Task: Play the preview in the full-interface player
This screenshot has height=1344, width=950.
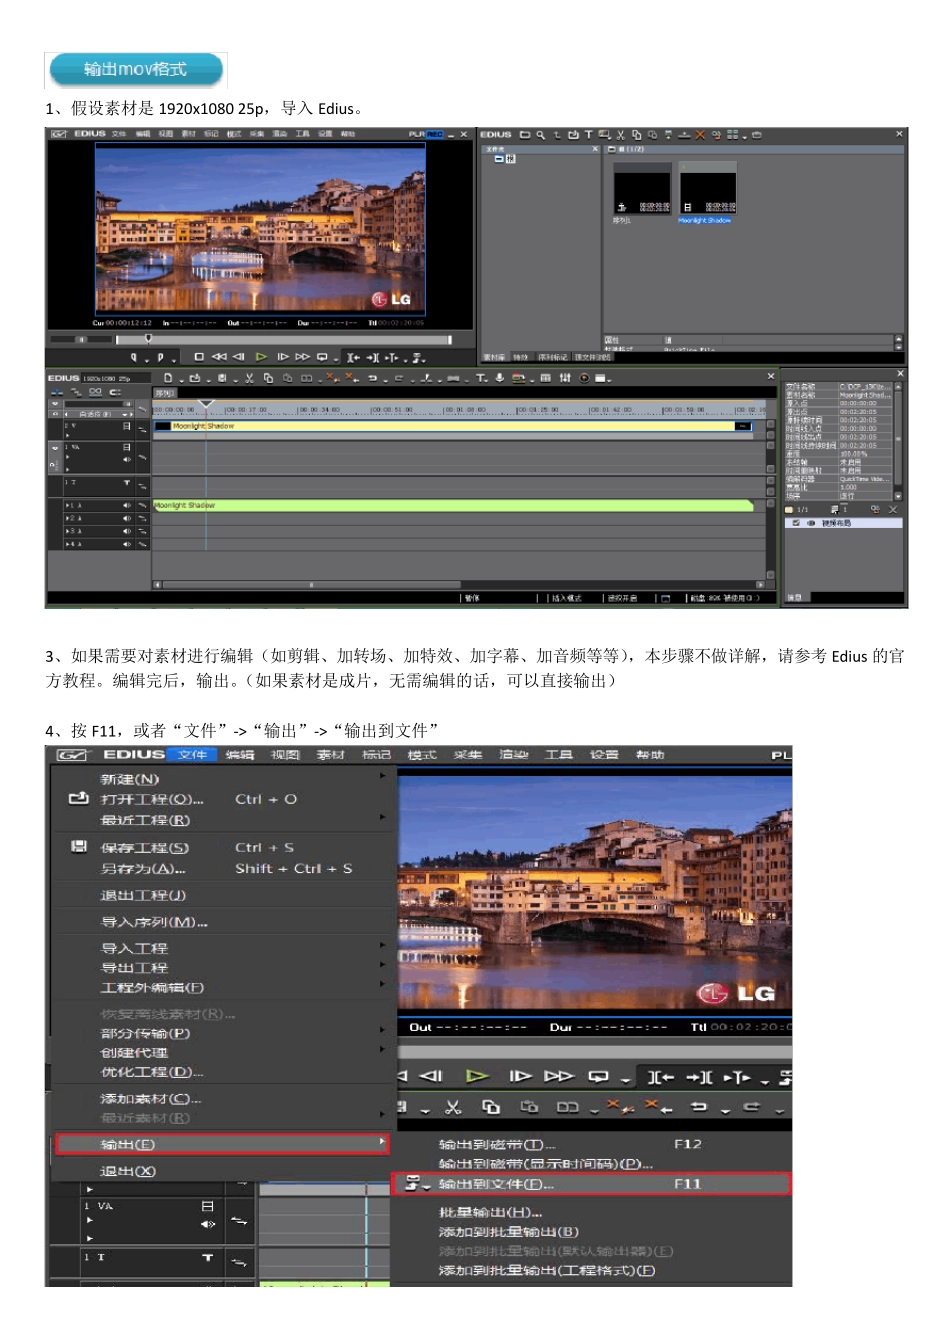Action: click(262, 357)
